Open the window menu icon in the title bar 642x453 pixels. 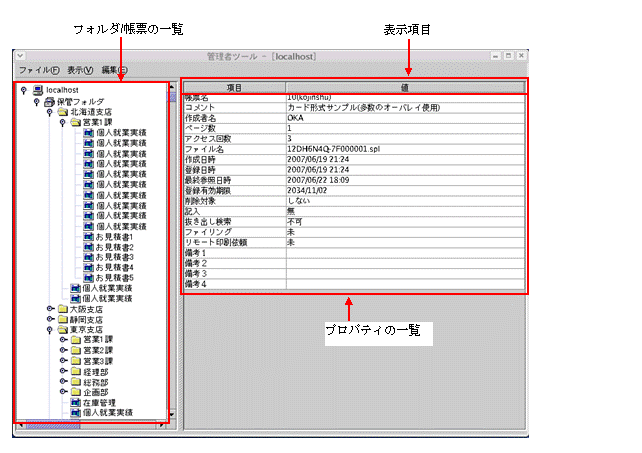coord(20,56)
